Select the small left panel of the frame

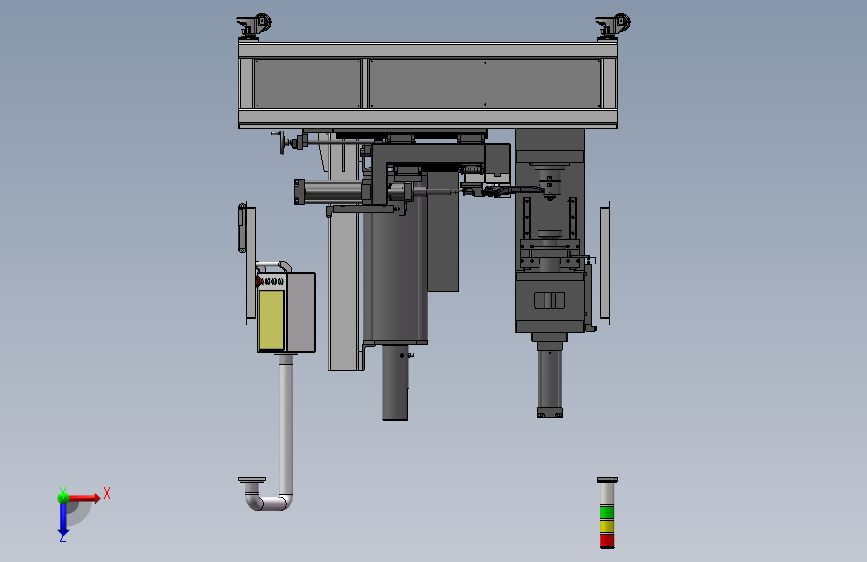[x=307, y=83]
